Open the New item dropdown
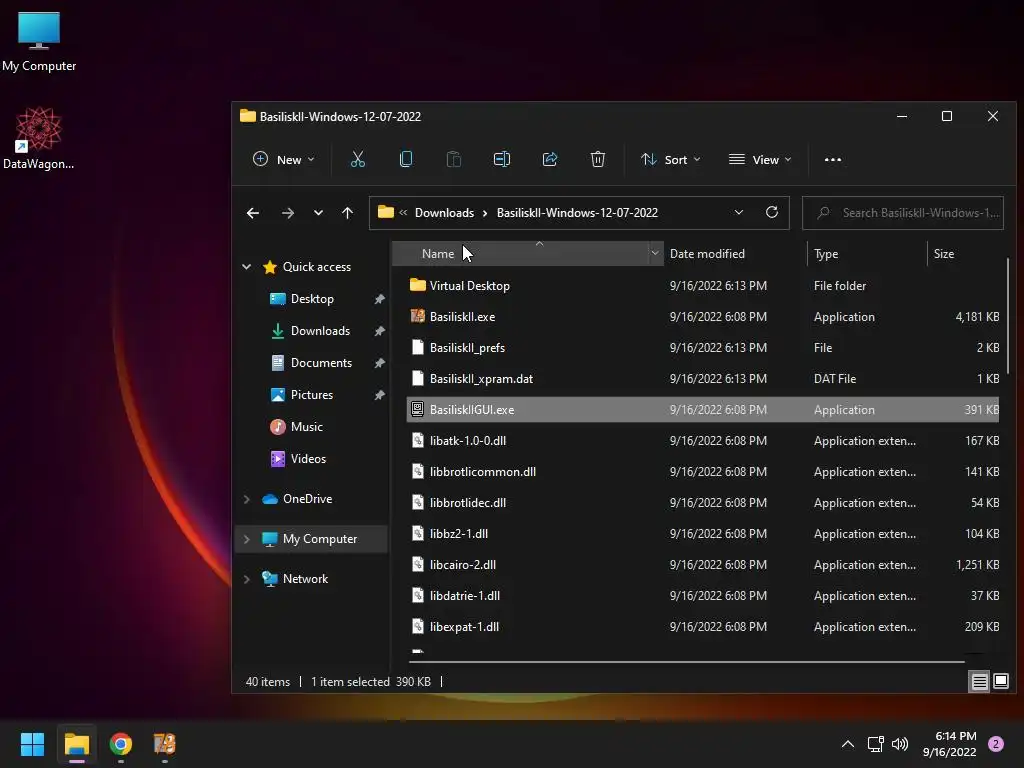1024x768 pixels. (283, 159)
